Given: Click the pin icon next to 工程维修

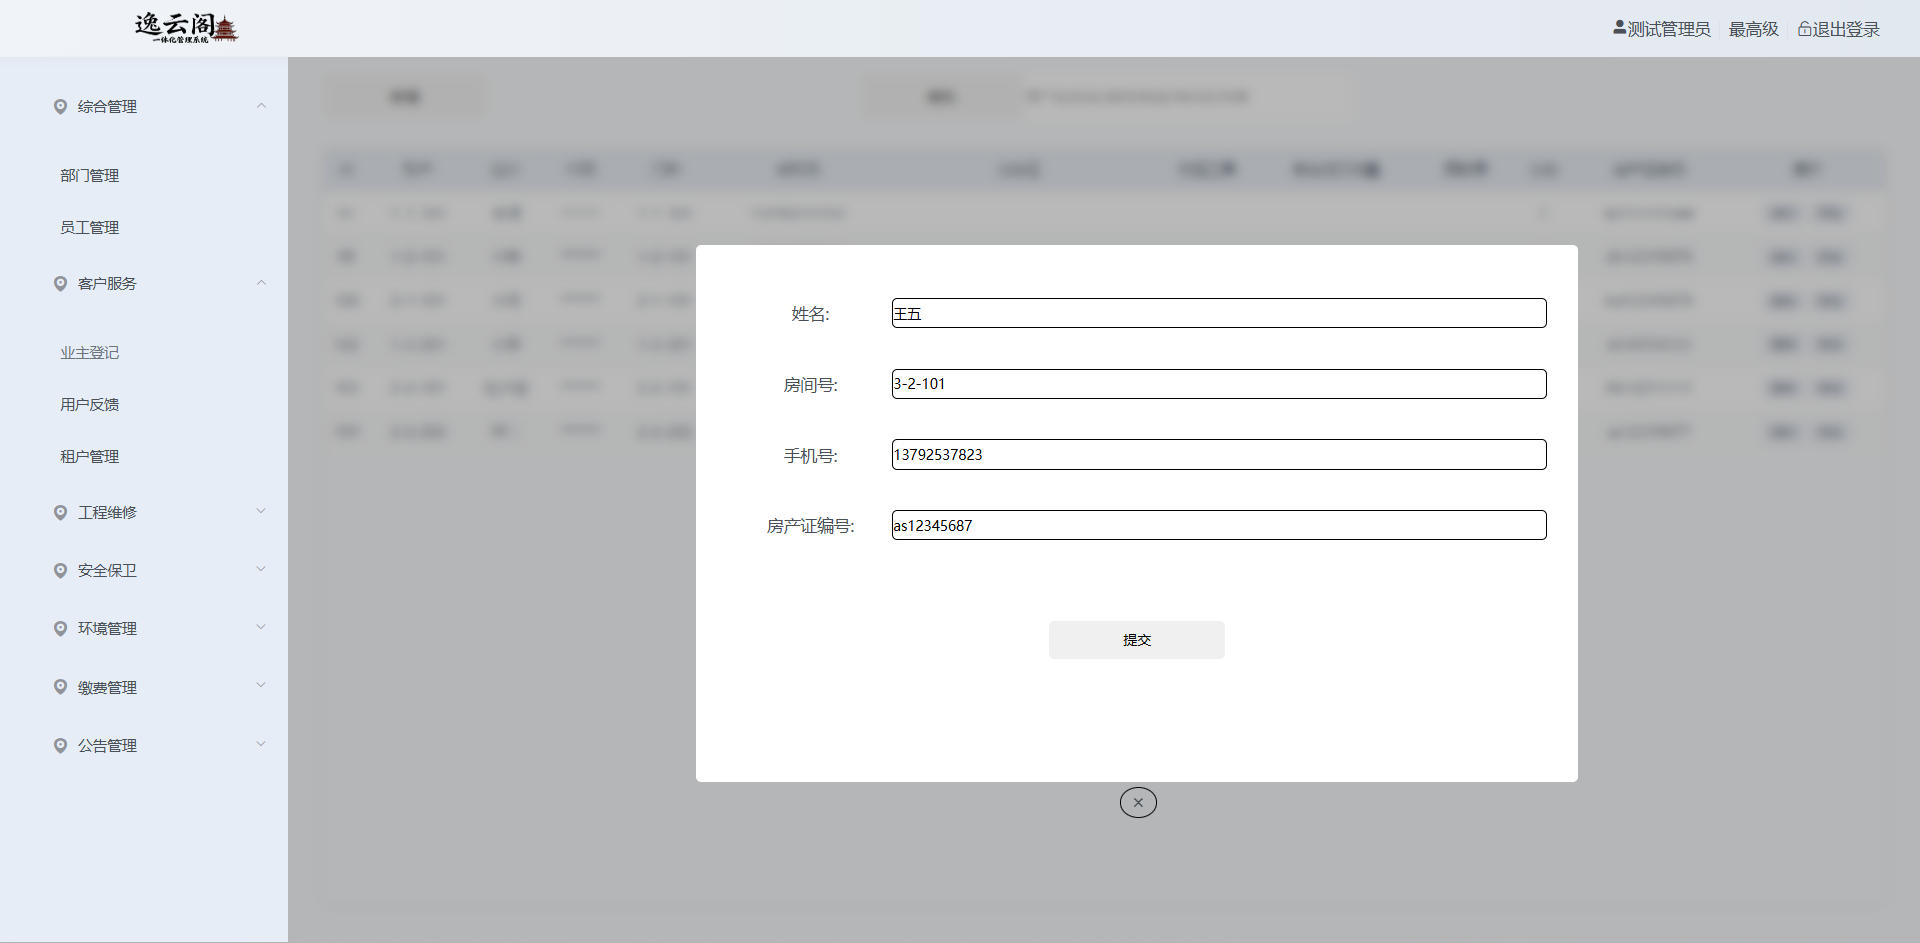Looking at the screenshot, I should tap(60, 513).
